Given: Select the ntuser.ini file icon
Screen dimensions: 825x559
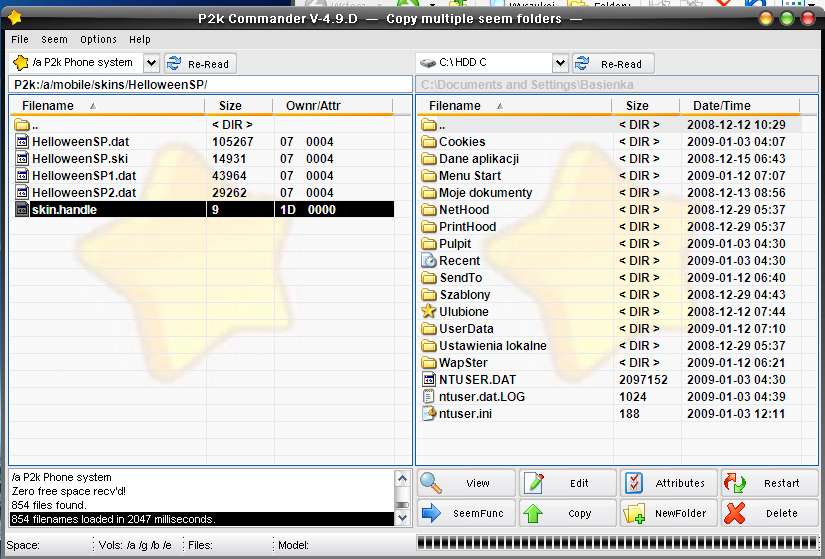Looking at the screenshot, I should [429, 413].
